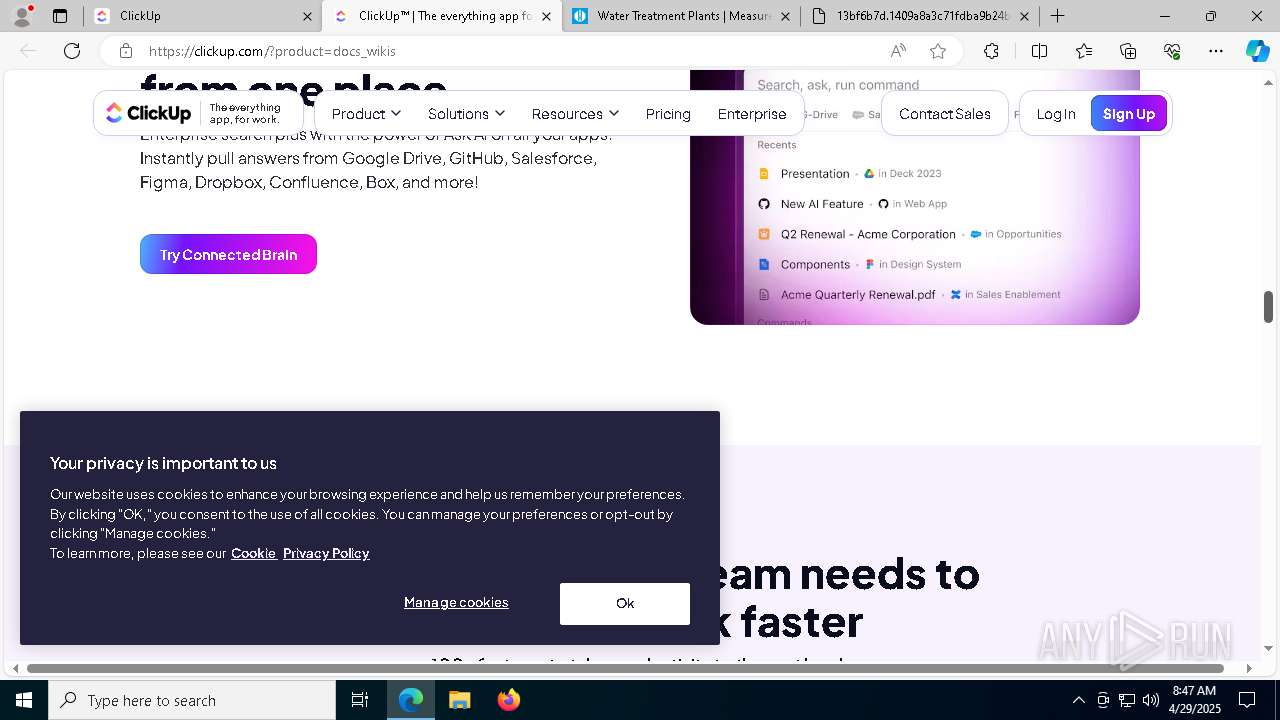
Task: Expand the Resources dropdown menu
Action: [x=575, y=114]
